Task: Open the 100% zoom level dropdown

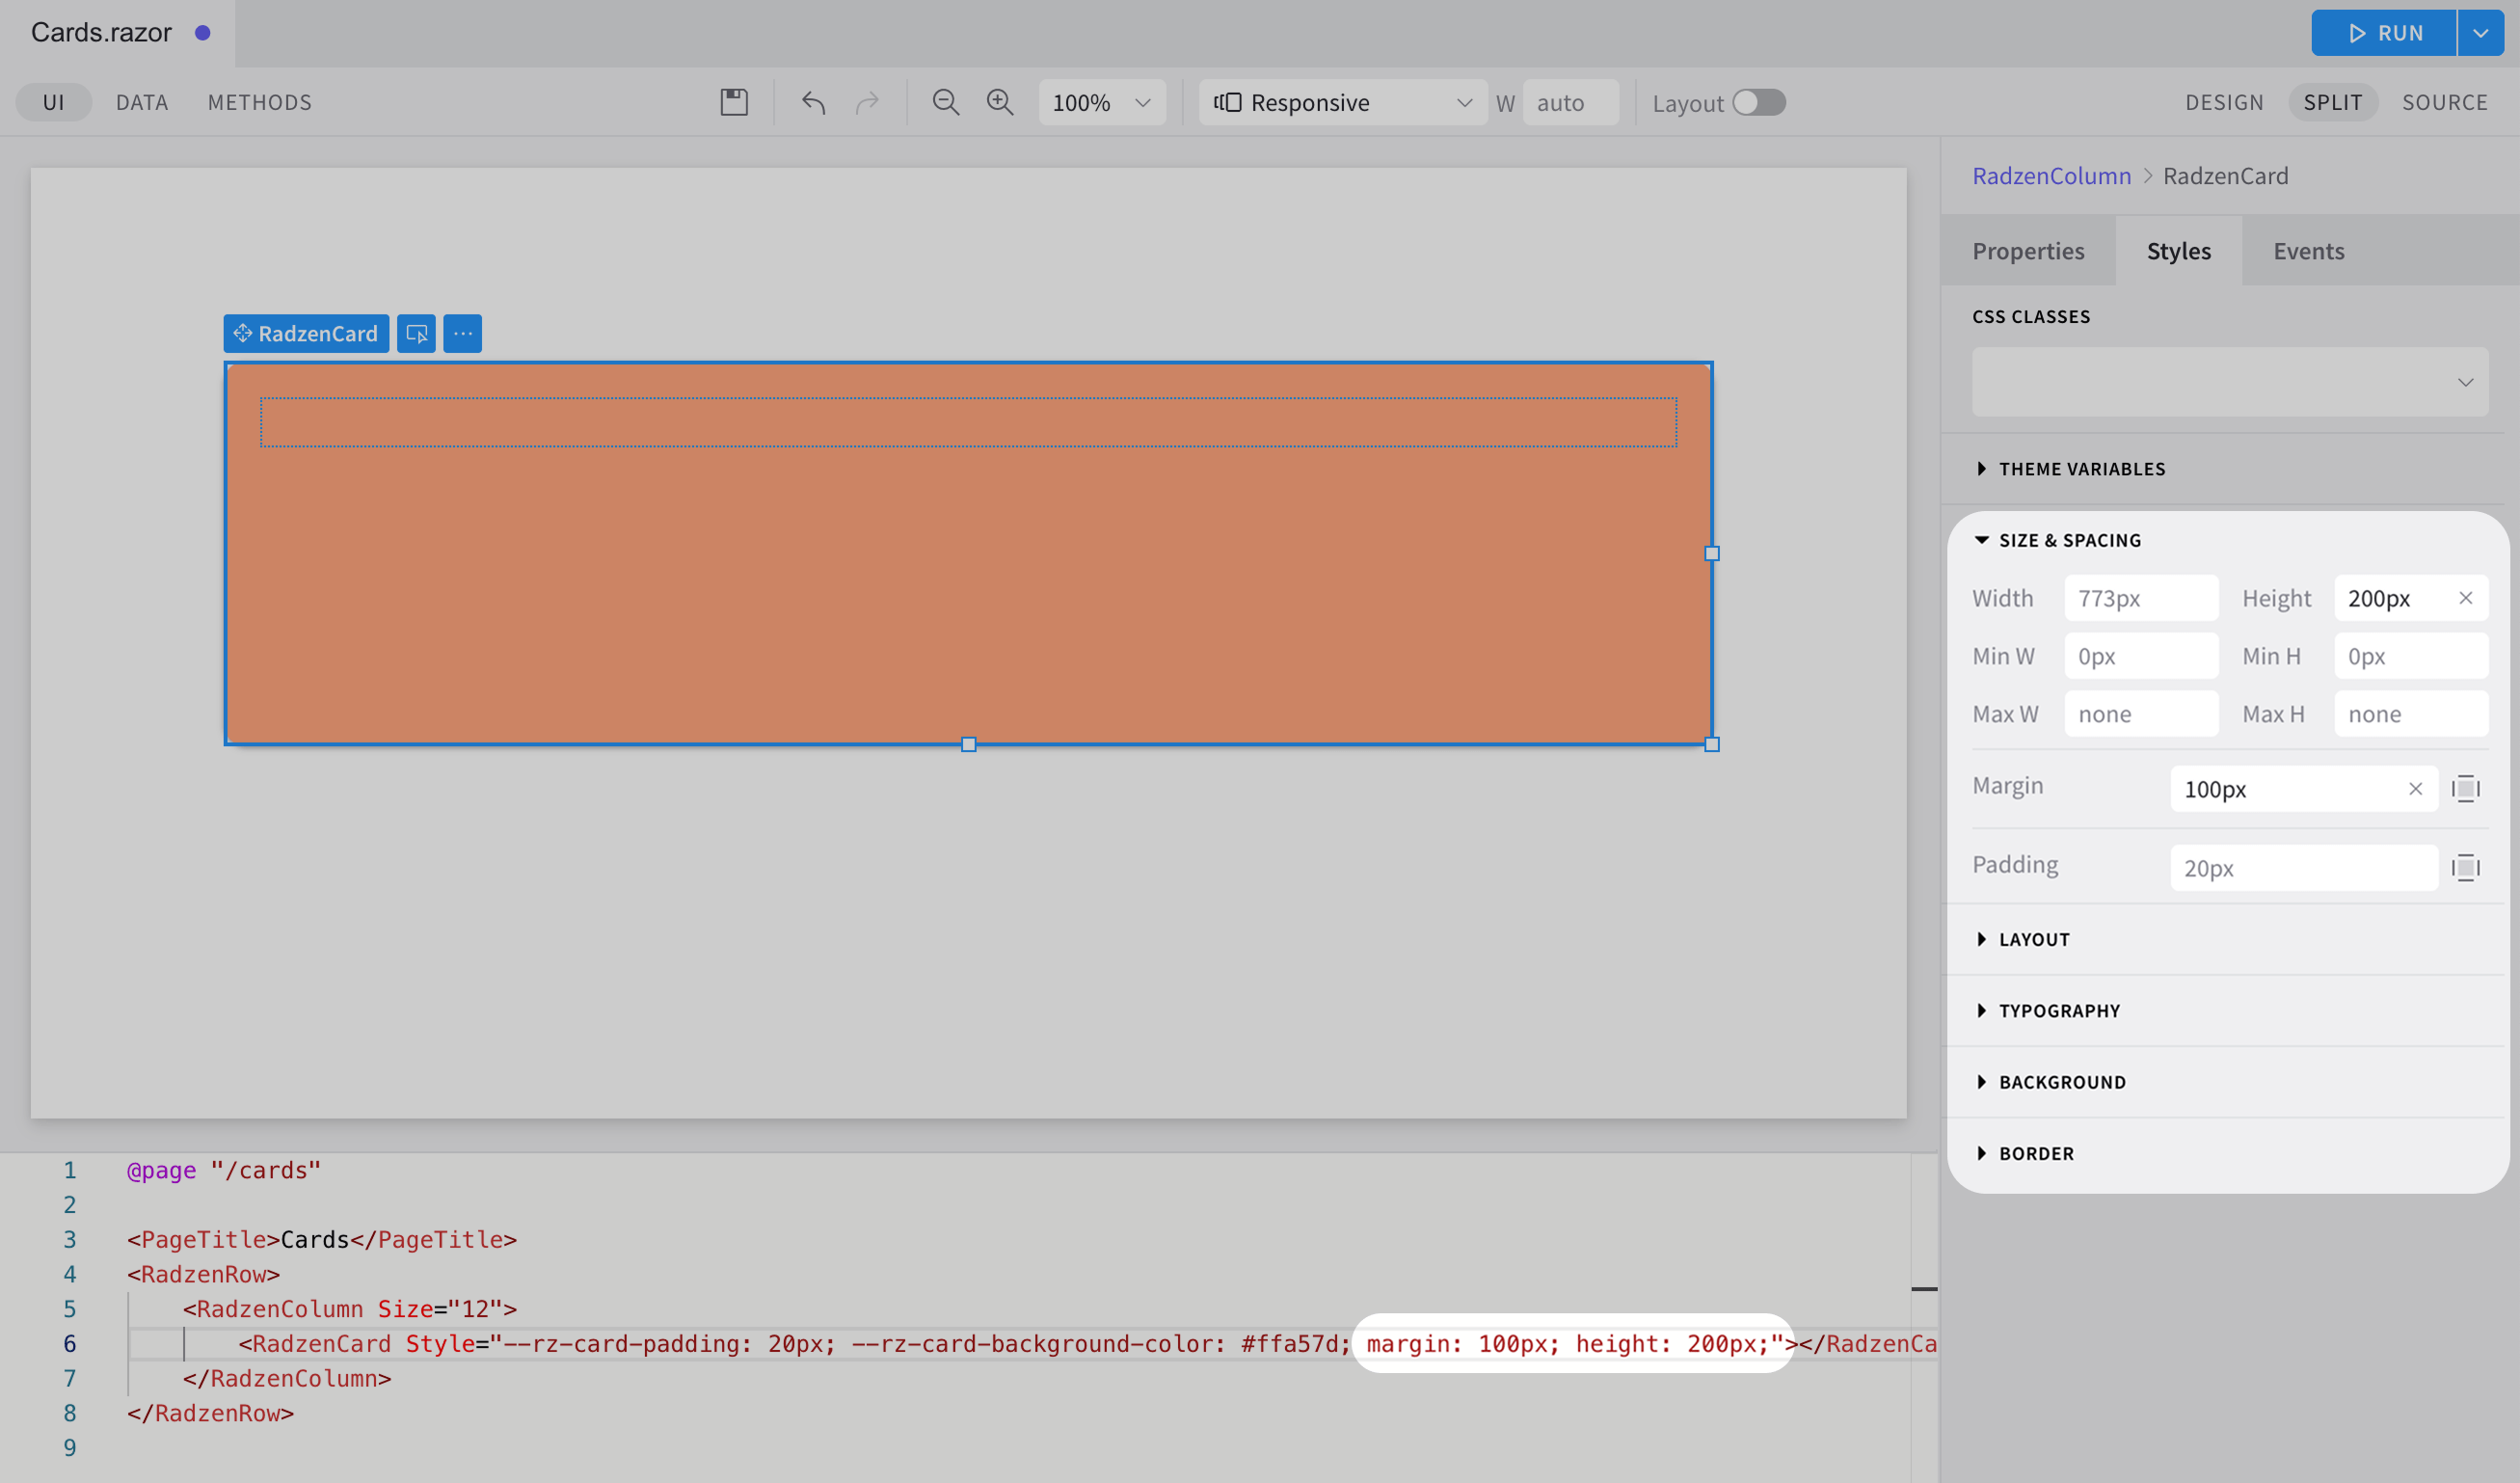Action: click(1101, 102)
